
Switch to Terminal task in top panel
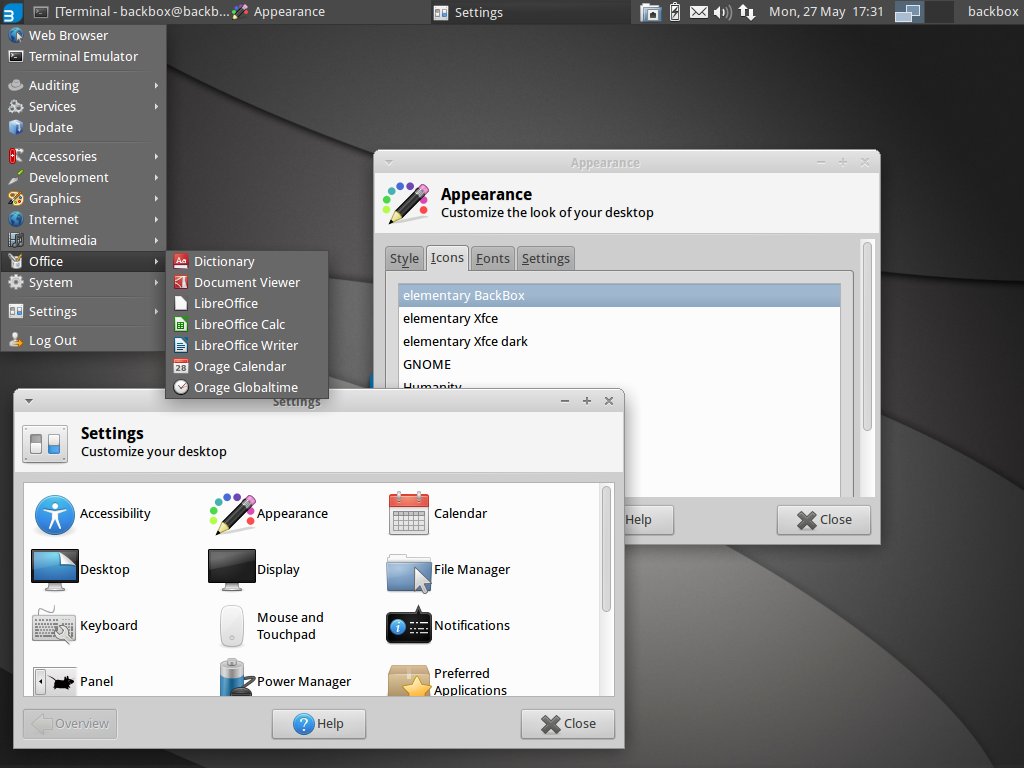(131, 12)
